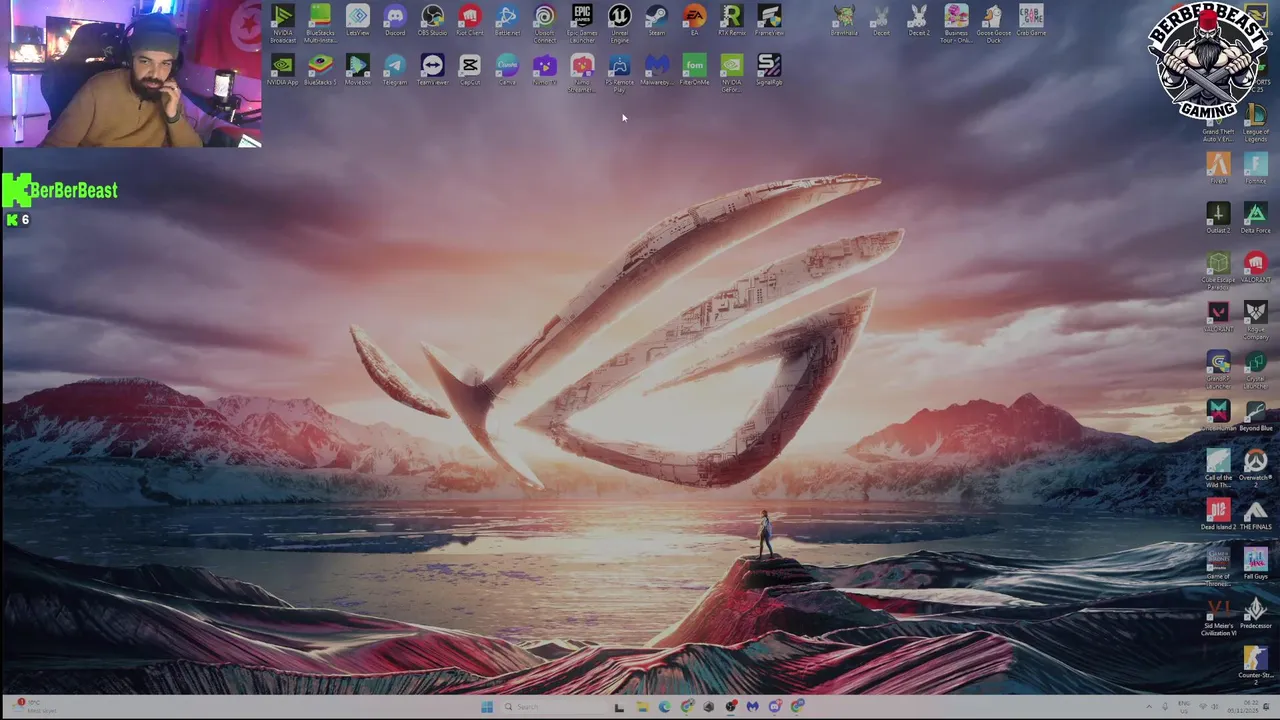Screen dimensions: 1280x720
Task: Open the Call of the Wild icon
Action: (1218, 468)
